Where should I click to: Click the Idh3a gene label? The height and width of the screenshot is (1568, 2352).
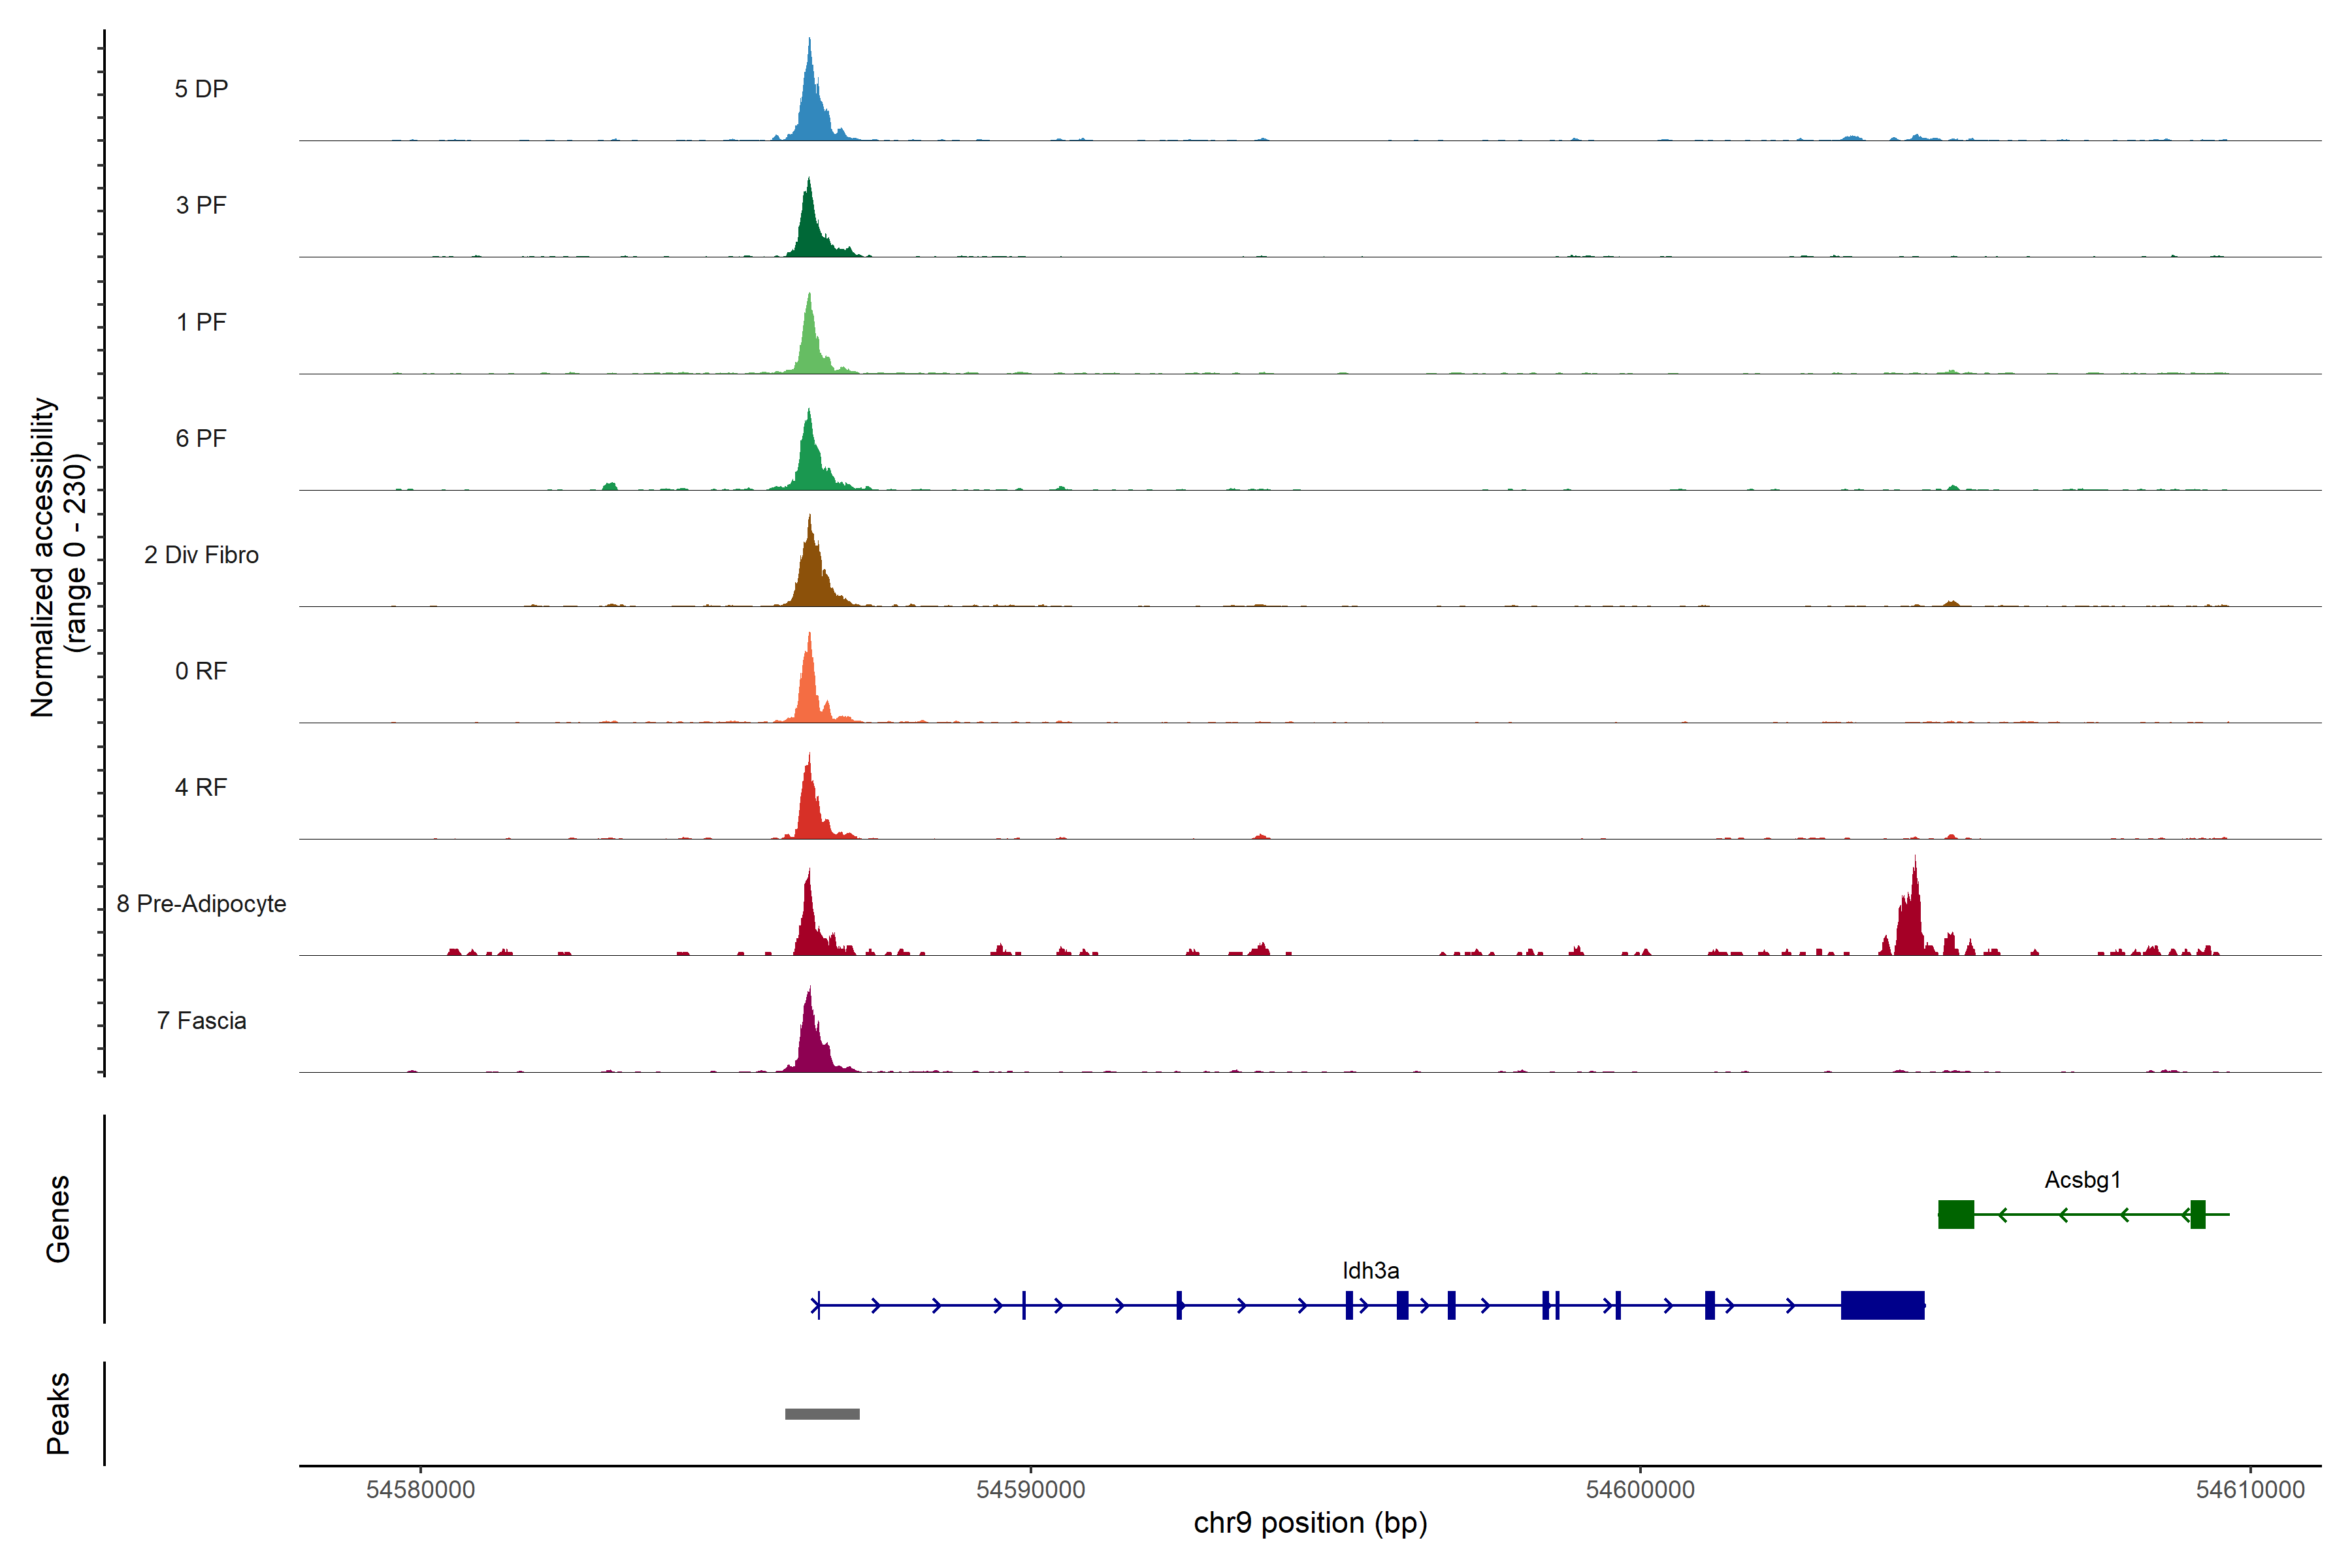coord(1370,1270)
